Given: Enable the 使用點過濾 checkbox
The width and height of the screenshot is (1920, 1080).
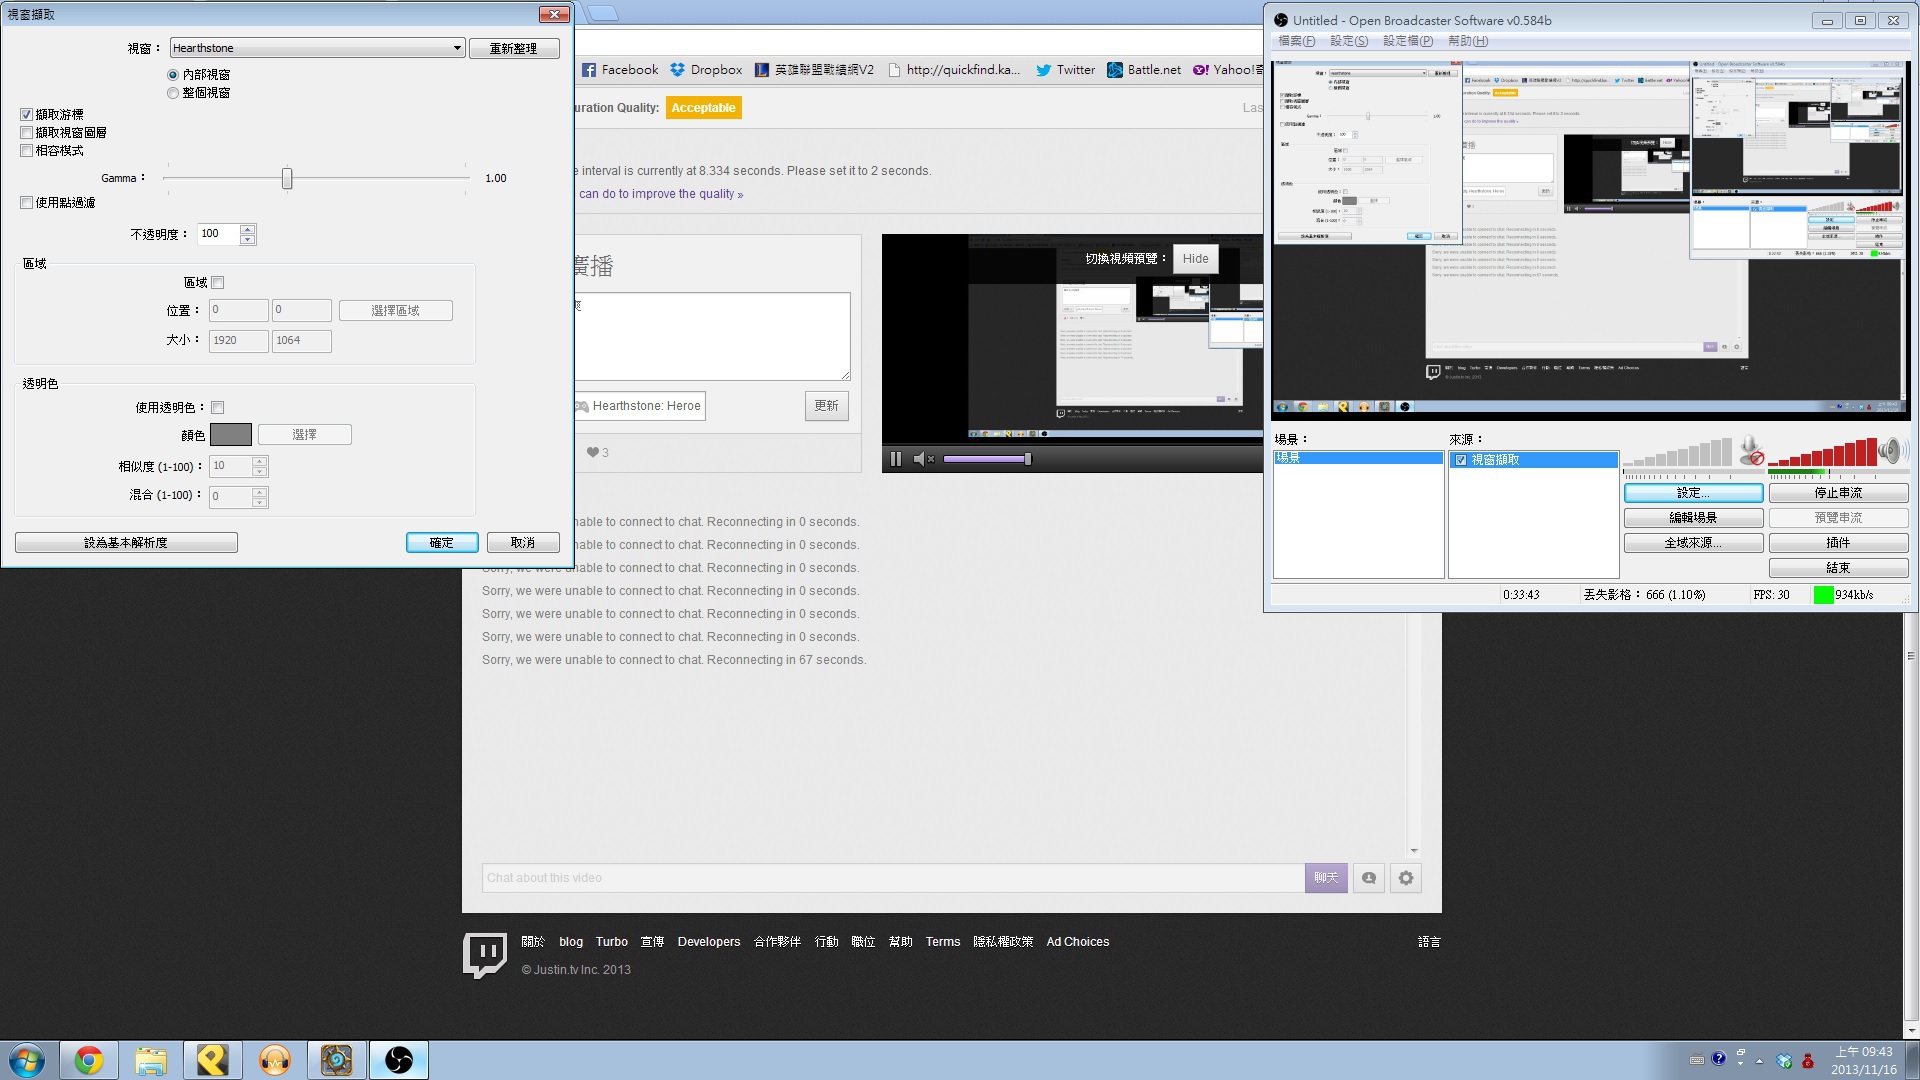Looking at the screenshot, I should 27,203.
